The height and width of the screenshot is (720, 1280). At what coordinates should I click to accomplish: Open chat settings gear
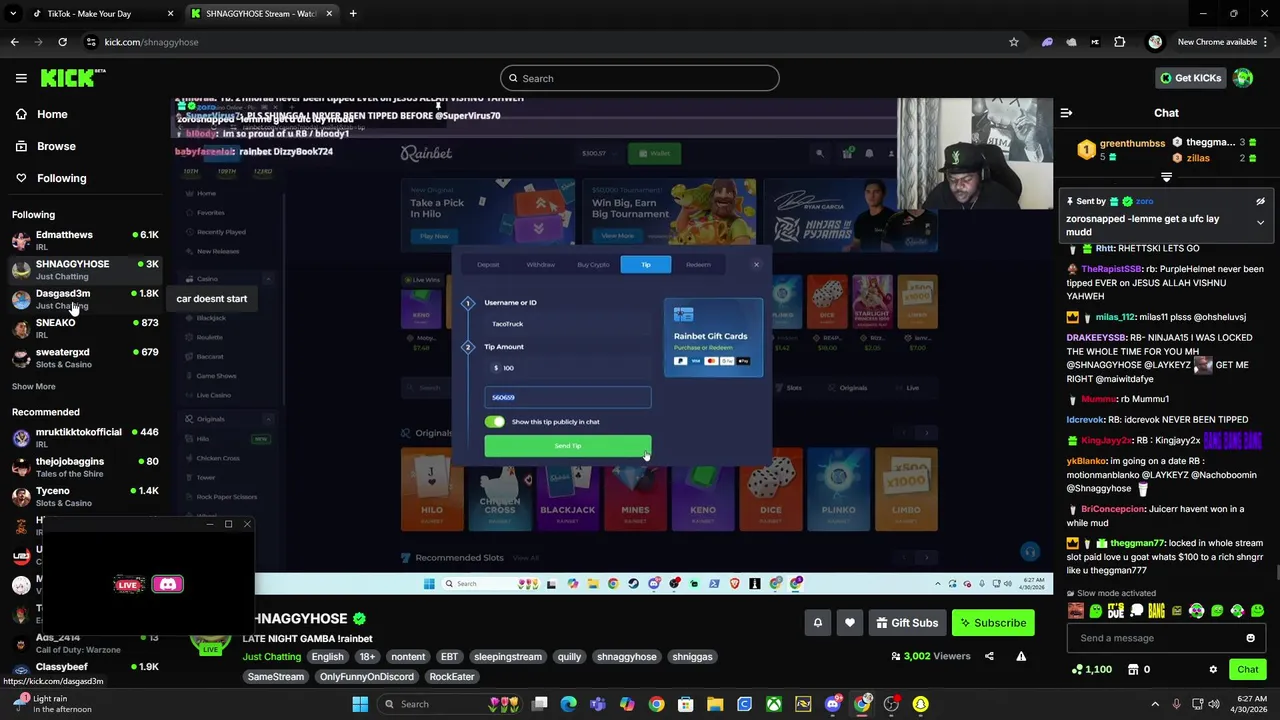point(1213,669)
